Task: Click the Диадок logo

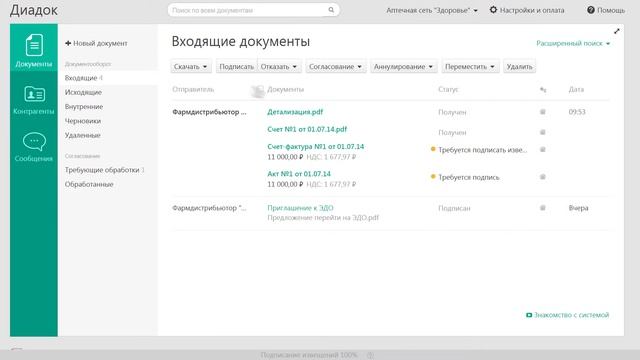Action: point(34,10)
